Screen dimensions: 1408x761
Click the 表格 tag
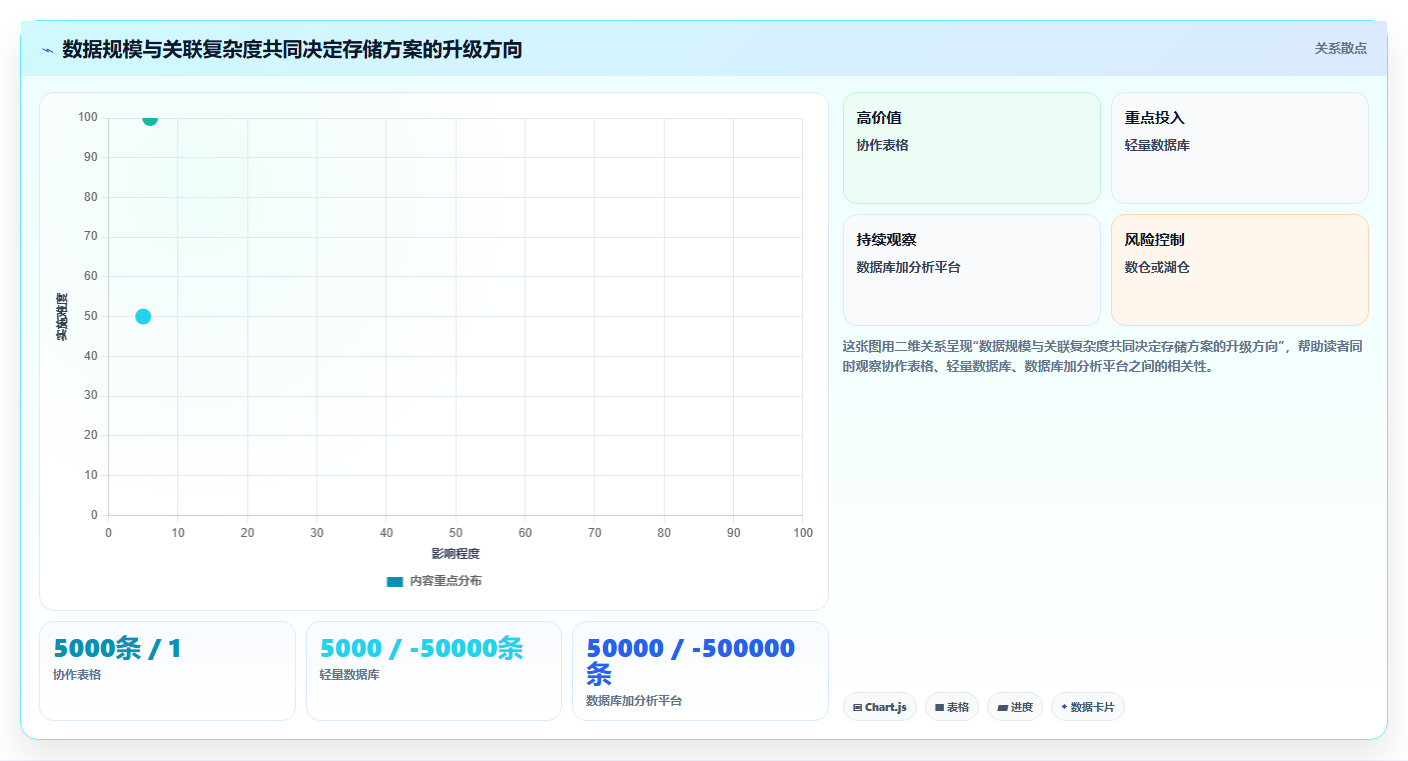tap(952, 707)
